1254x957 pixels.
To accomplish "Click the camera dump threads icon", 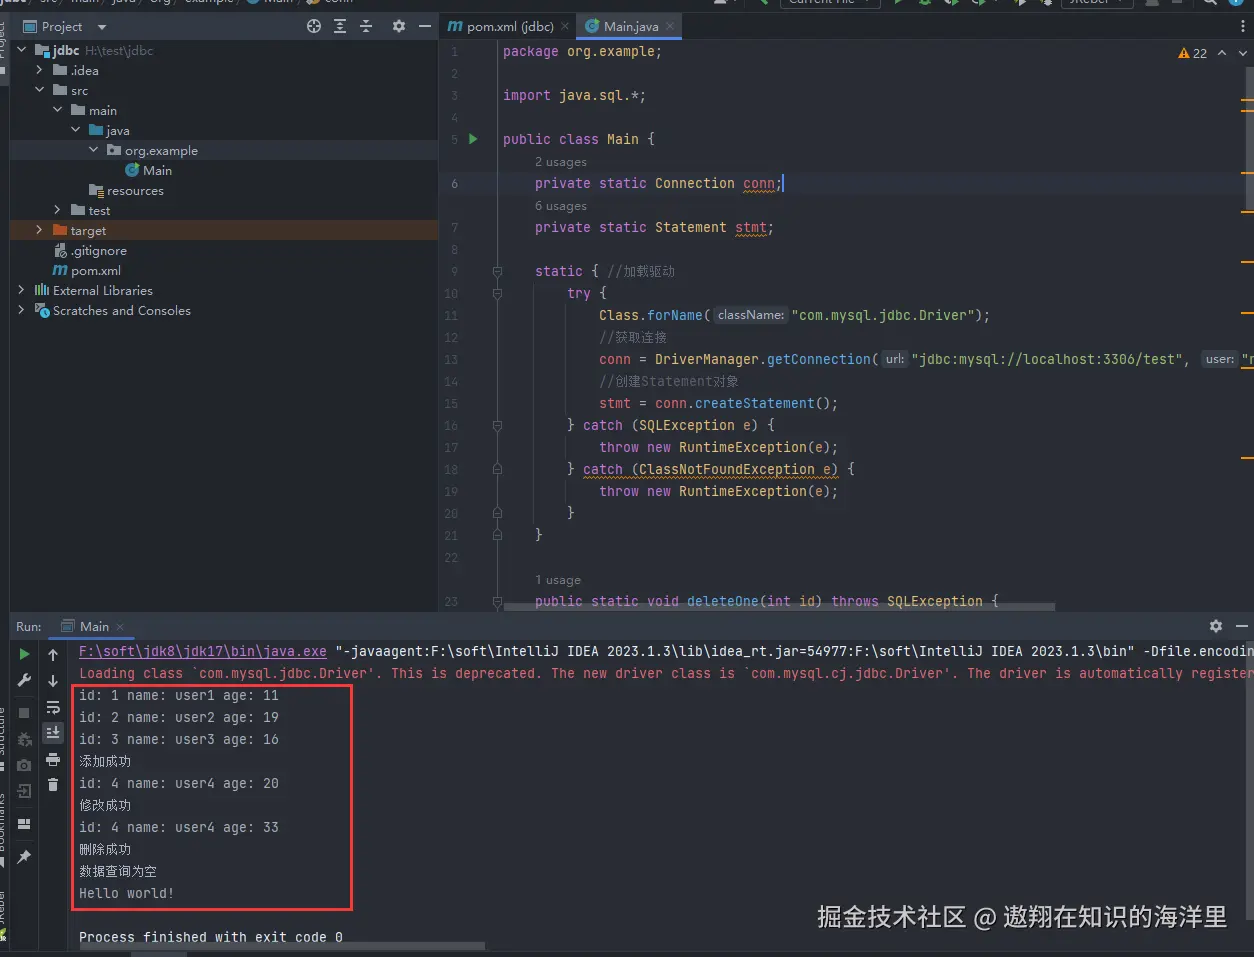I will click(24, 765).
